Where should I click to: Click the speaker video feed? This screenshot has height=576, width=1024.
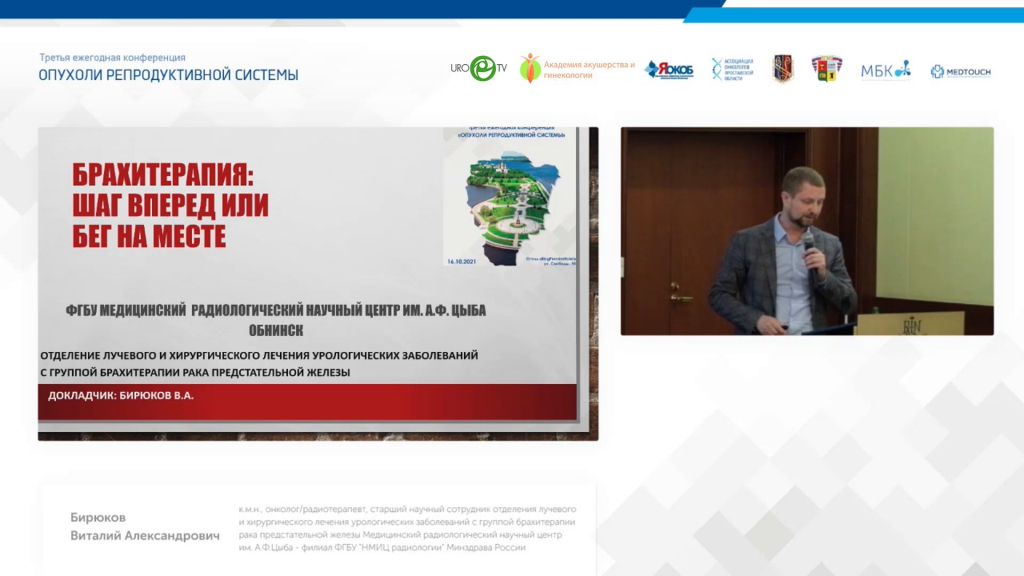[806, 231]
